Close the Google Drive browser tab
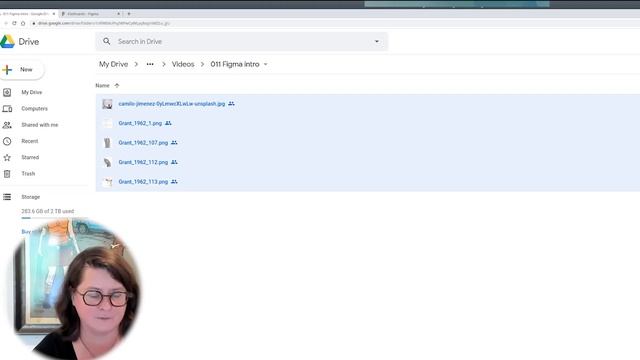Viewport: 640px width, 360px height. (x=53, y=14)
